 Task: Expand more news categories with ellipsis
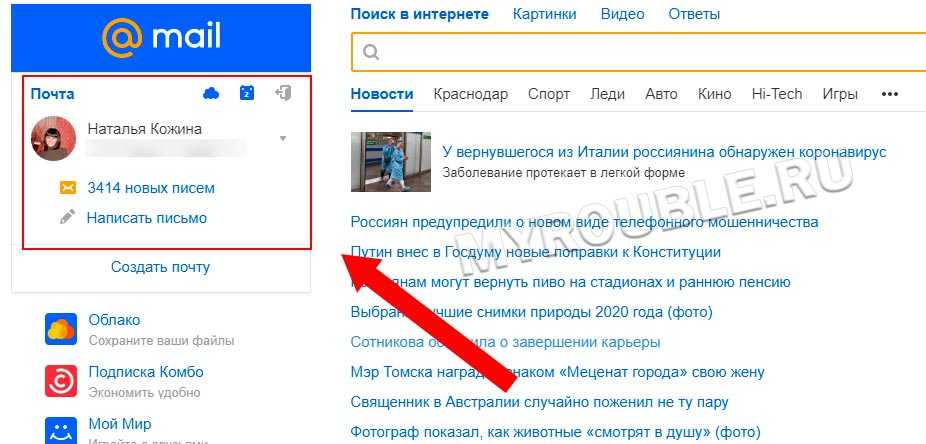click(890, 94)
